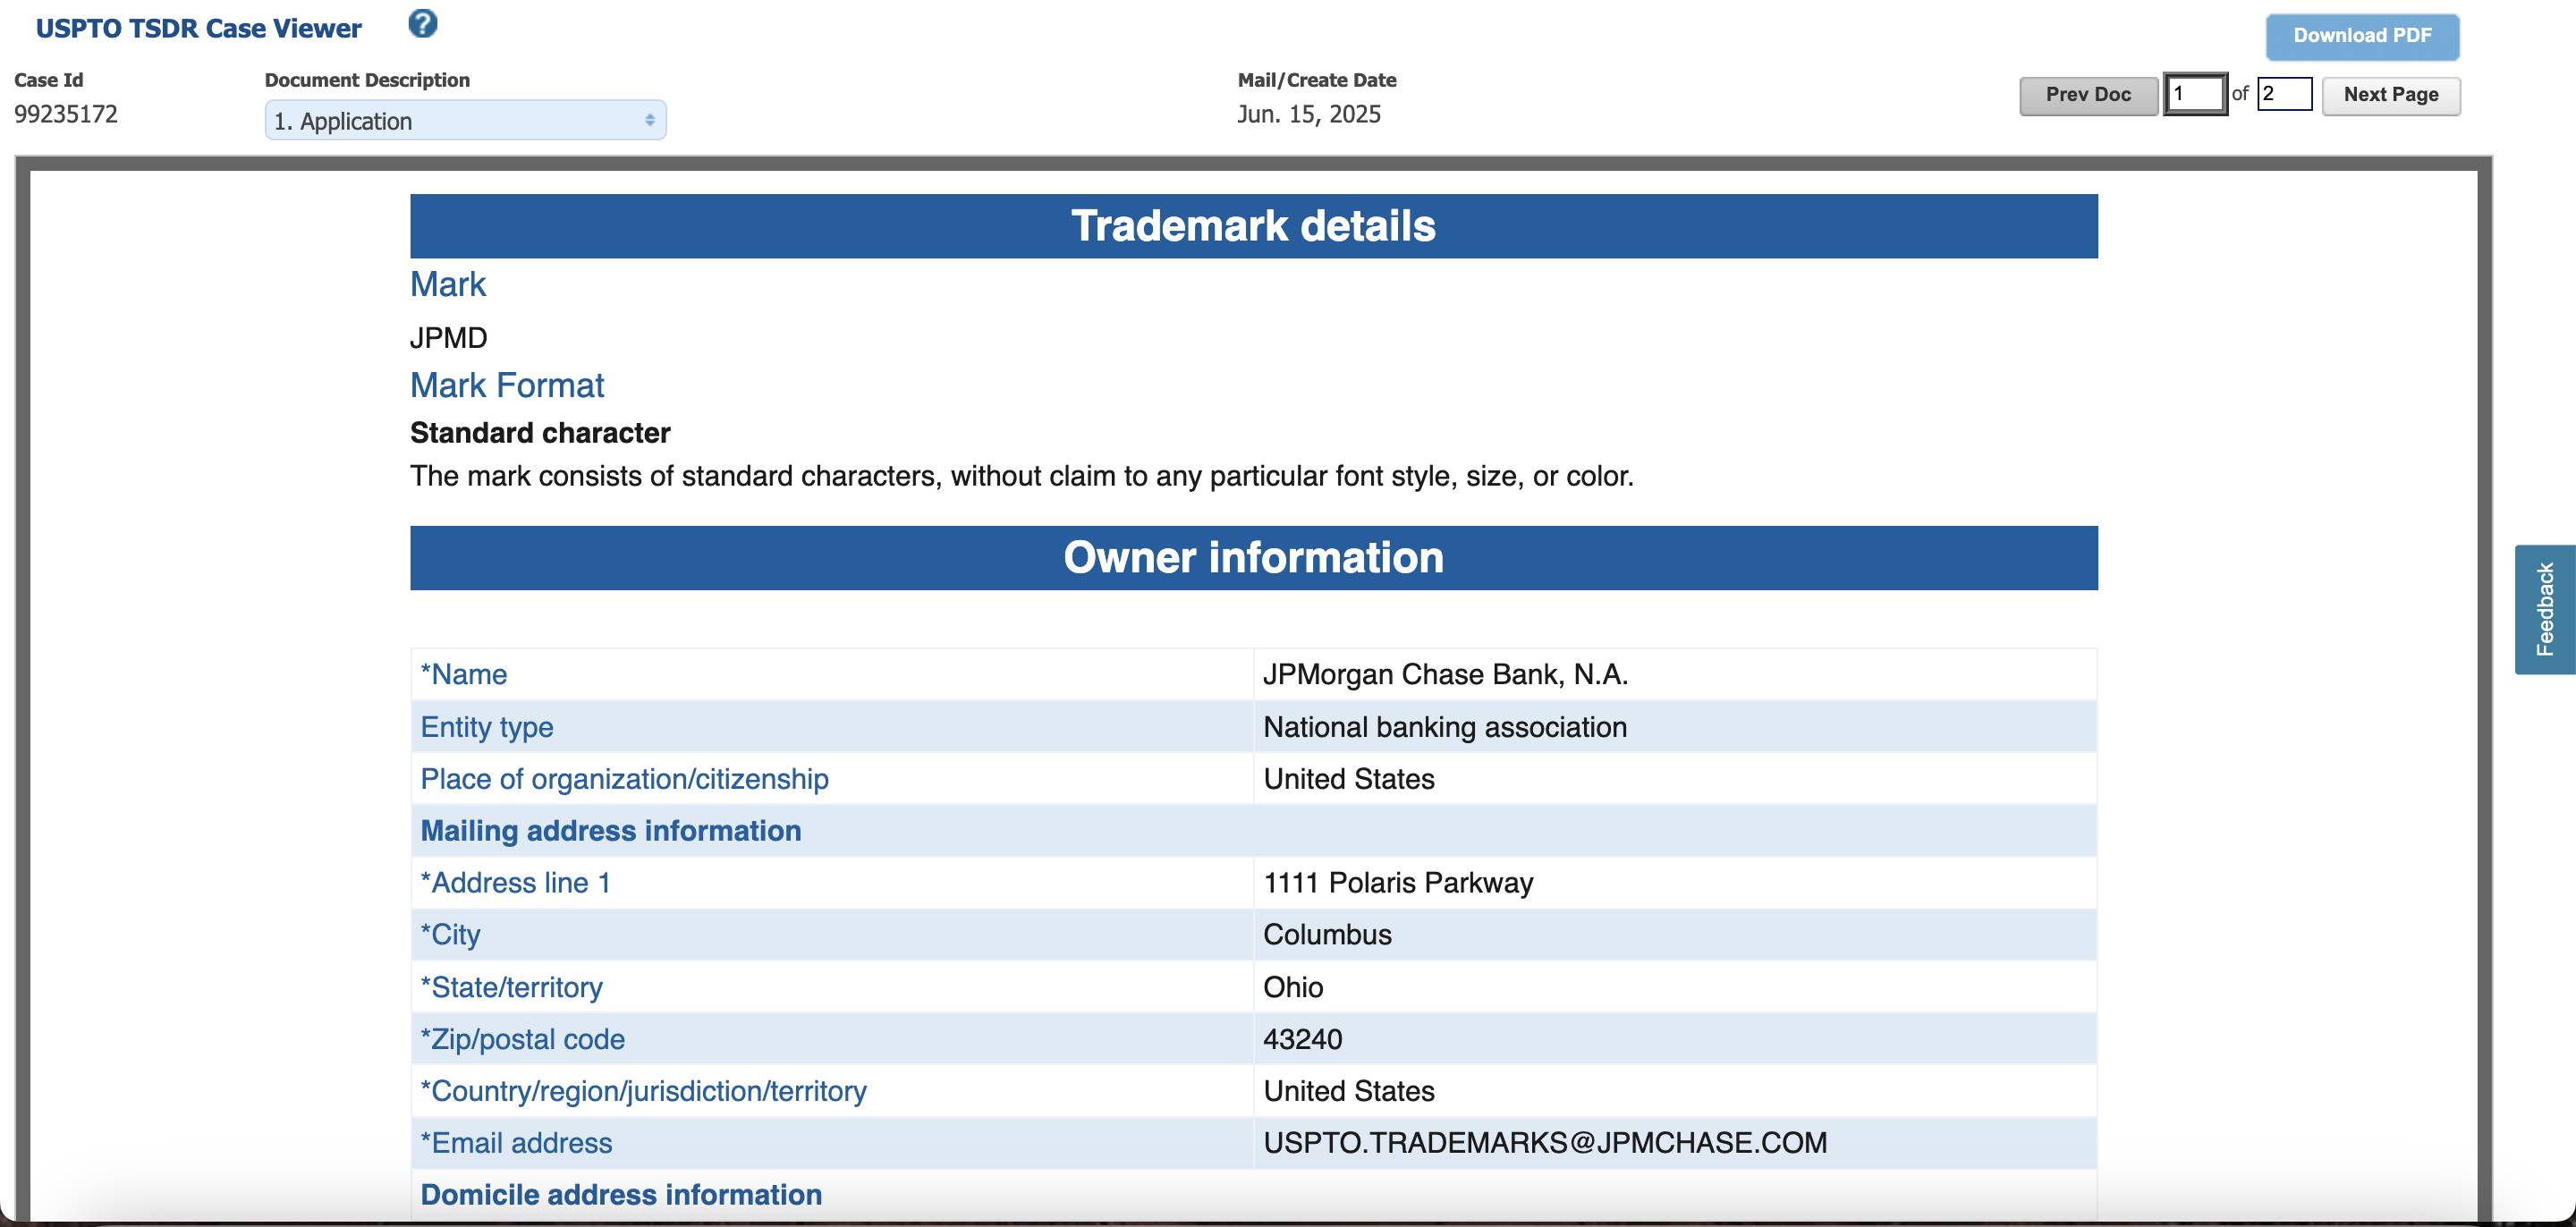Select owner name JPMorgan Chase Bank, N.A.

[x=1445, y=675]
